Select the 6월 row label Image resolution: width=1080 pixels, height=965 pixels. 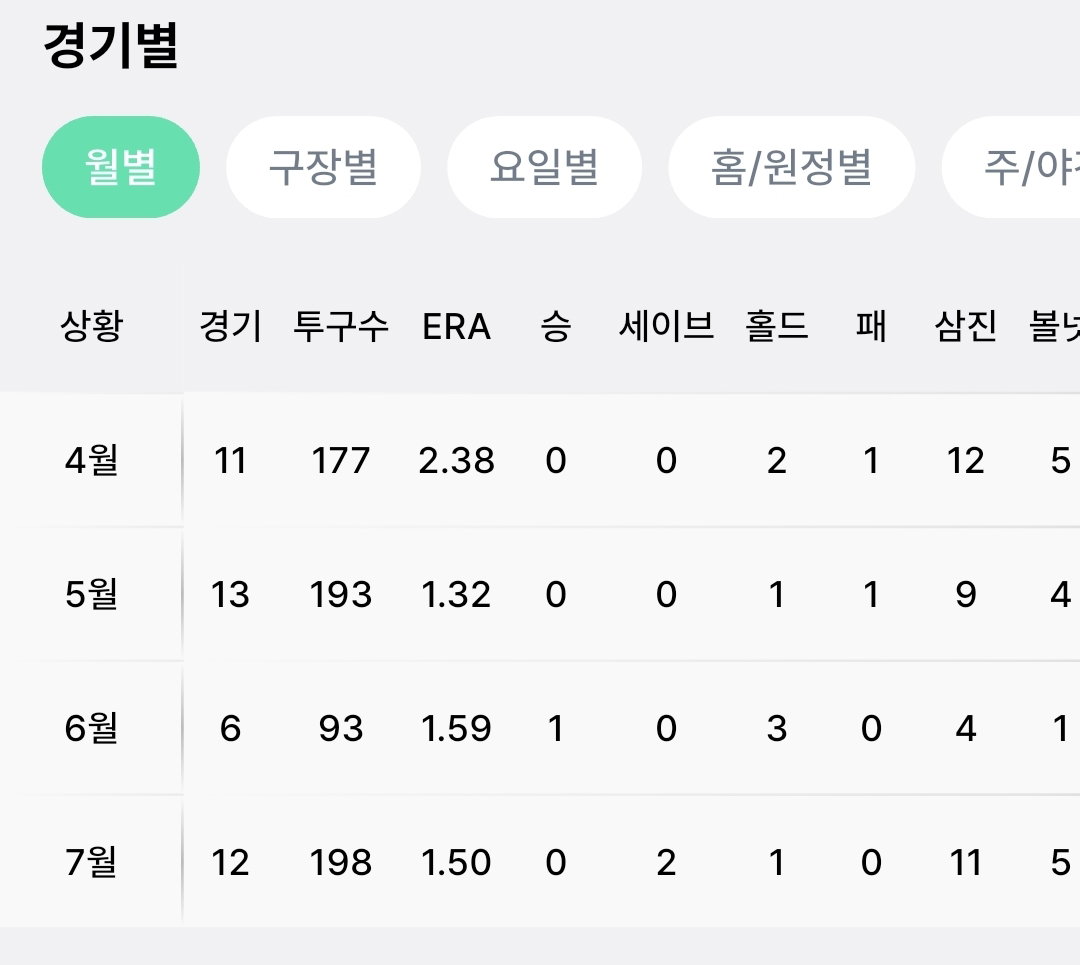[92, 728]
